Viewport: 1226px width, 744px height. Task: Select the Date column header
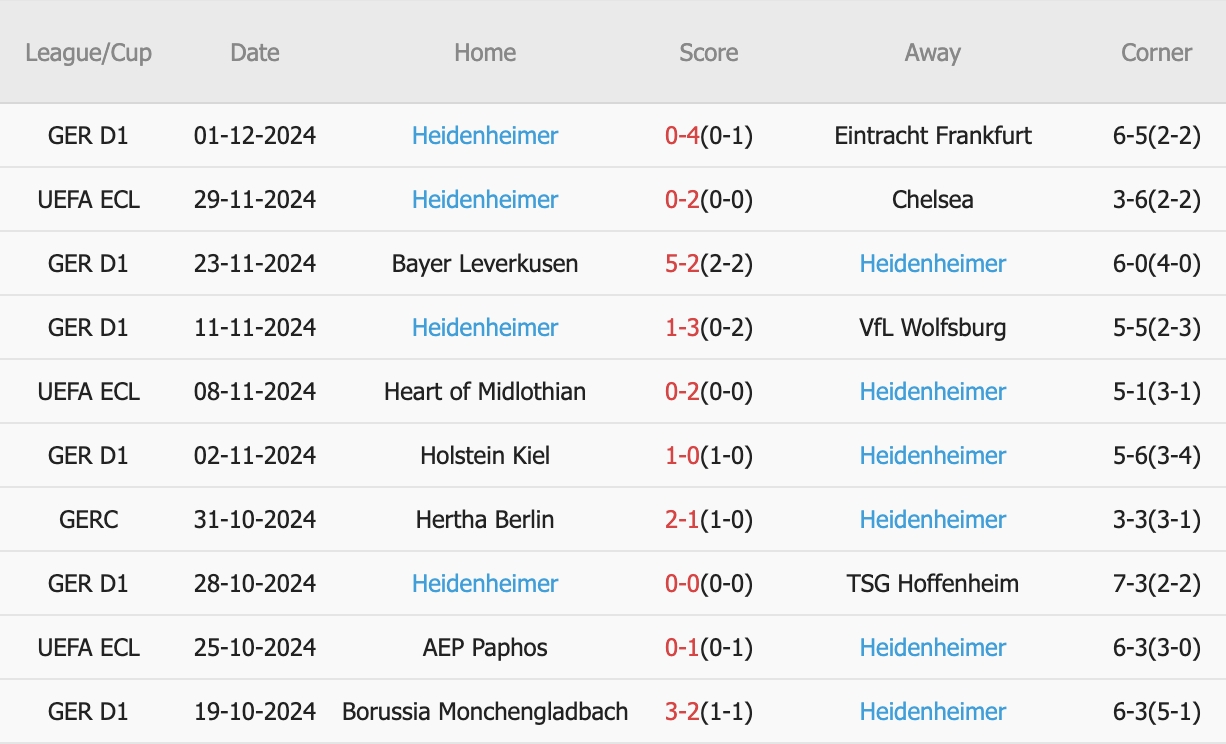255,53
